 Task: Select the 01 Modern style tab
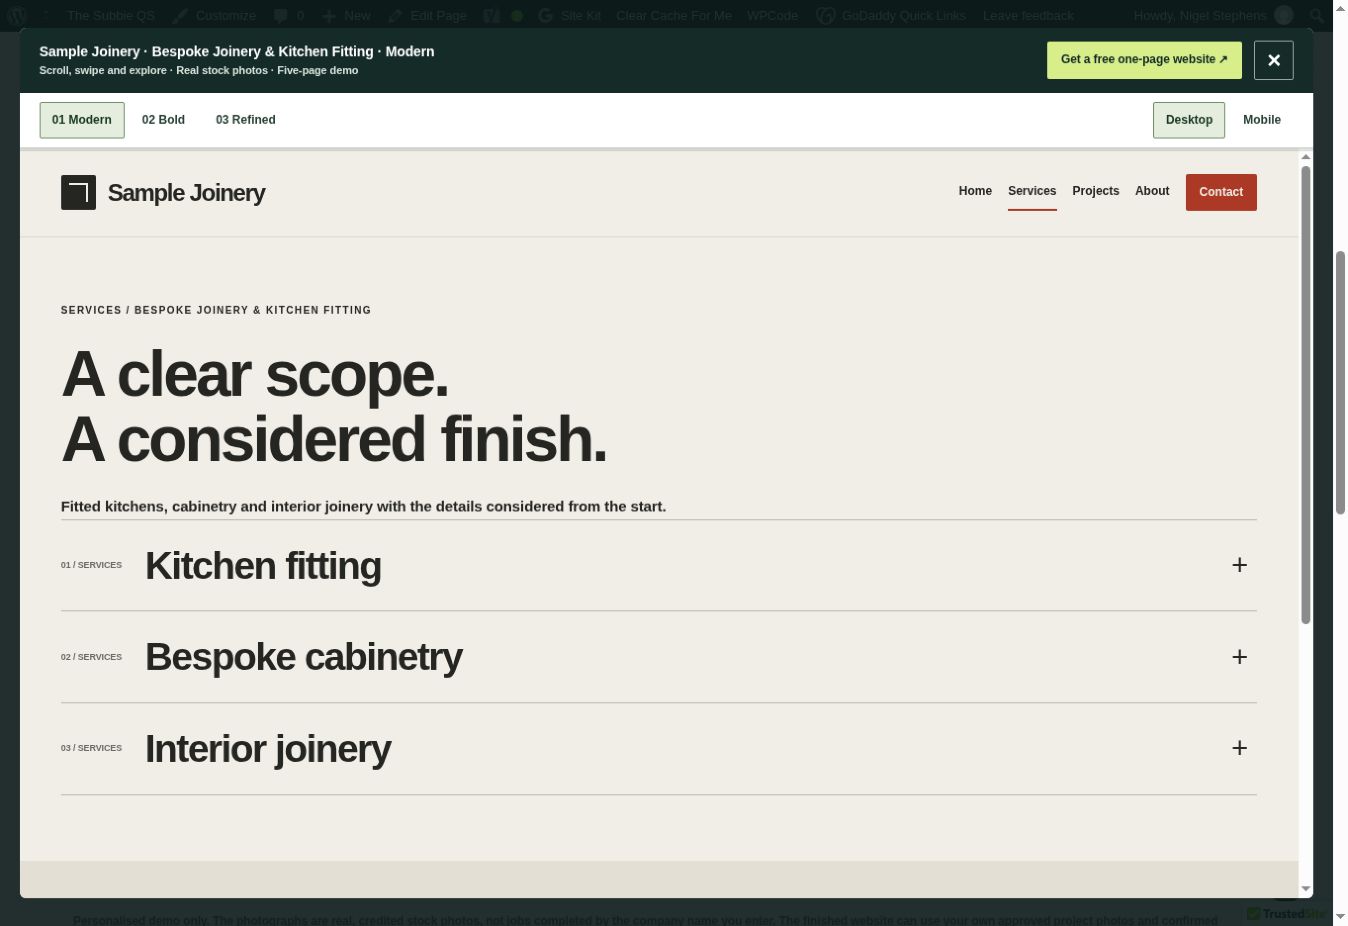pos(82,120)
